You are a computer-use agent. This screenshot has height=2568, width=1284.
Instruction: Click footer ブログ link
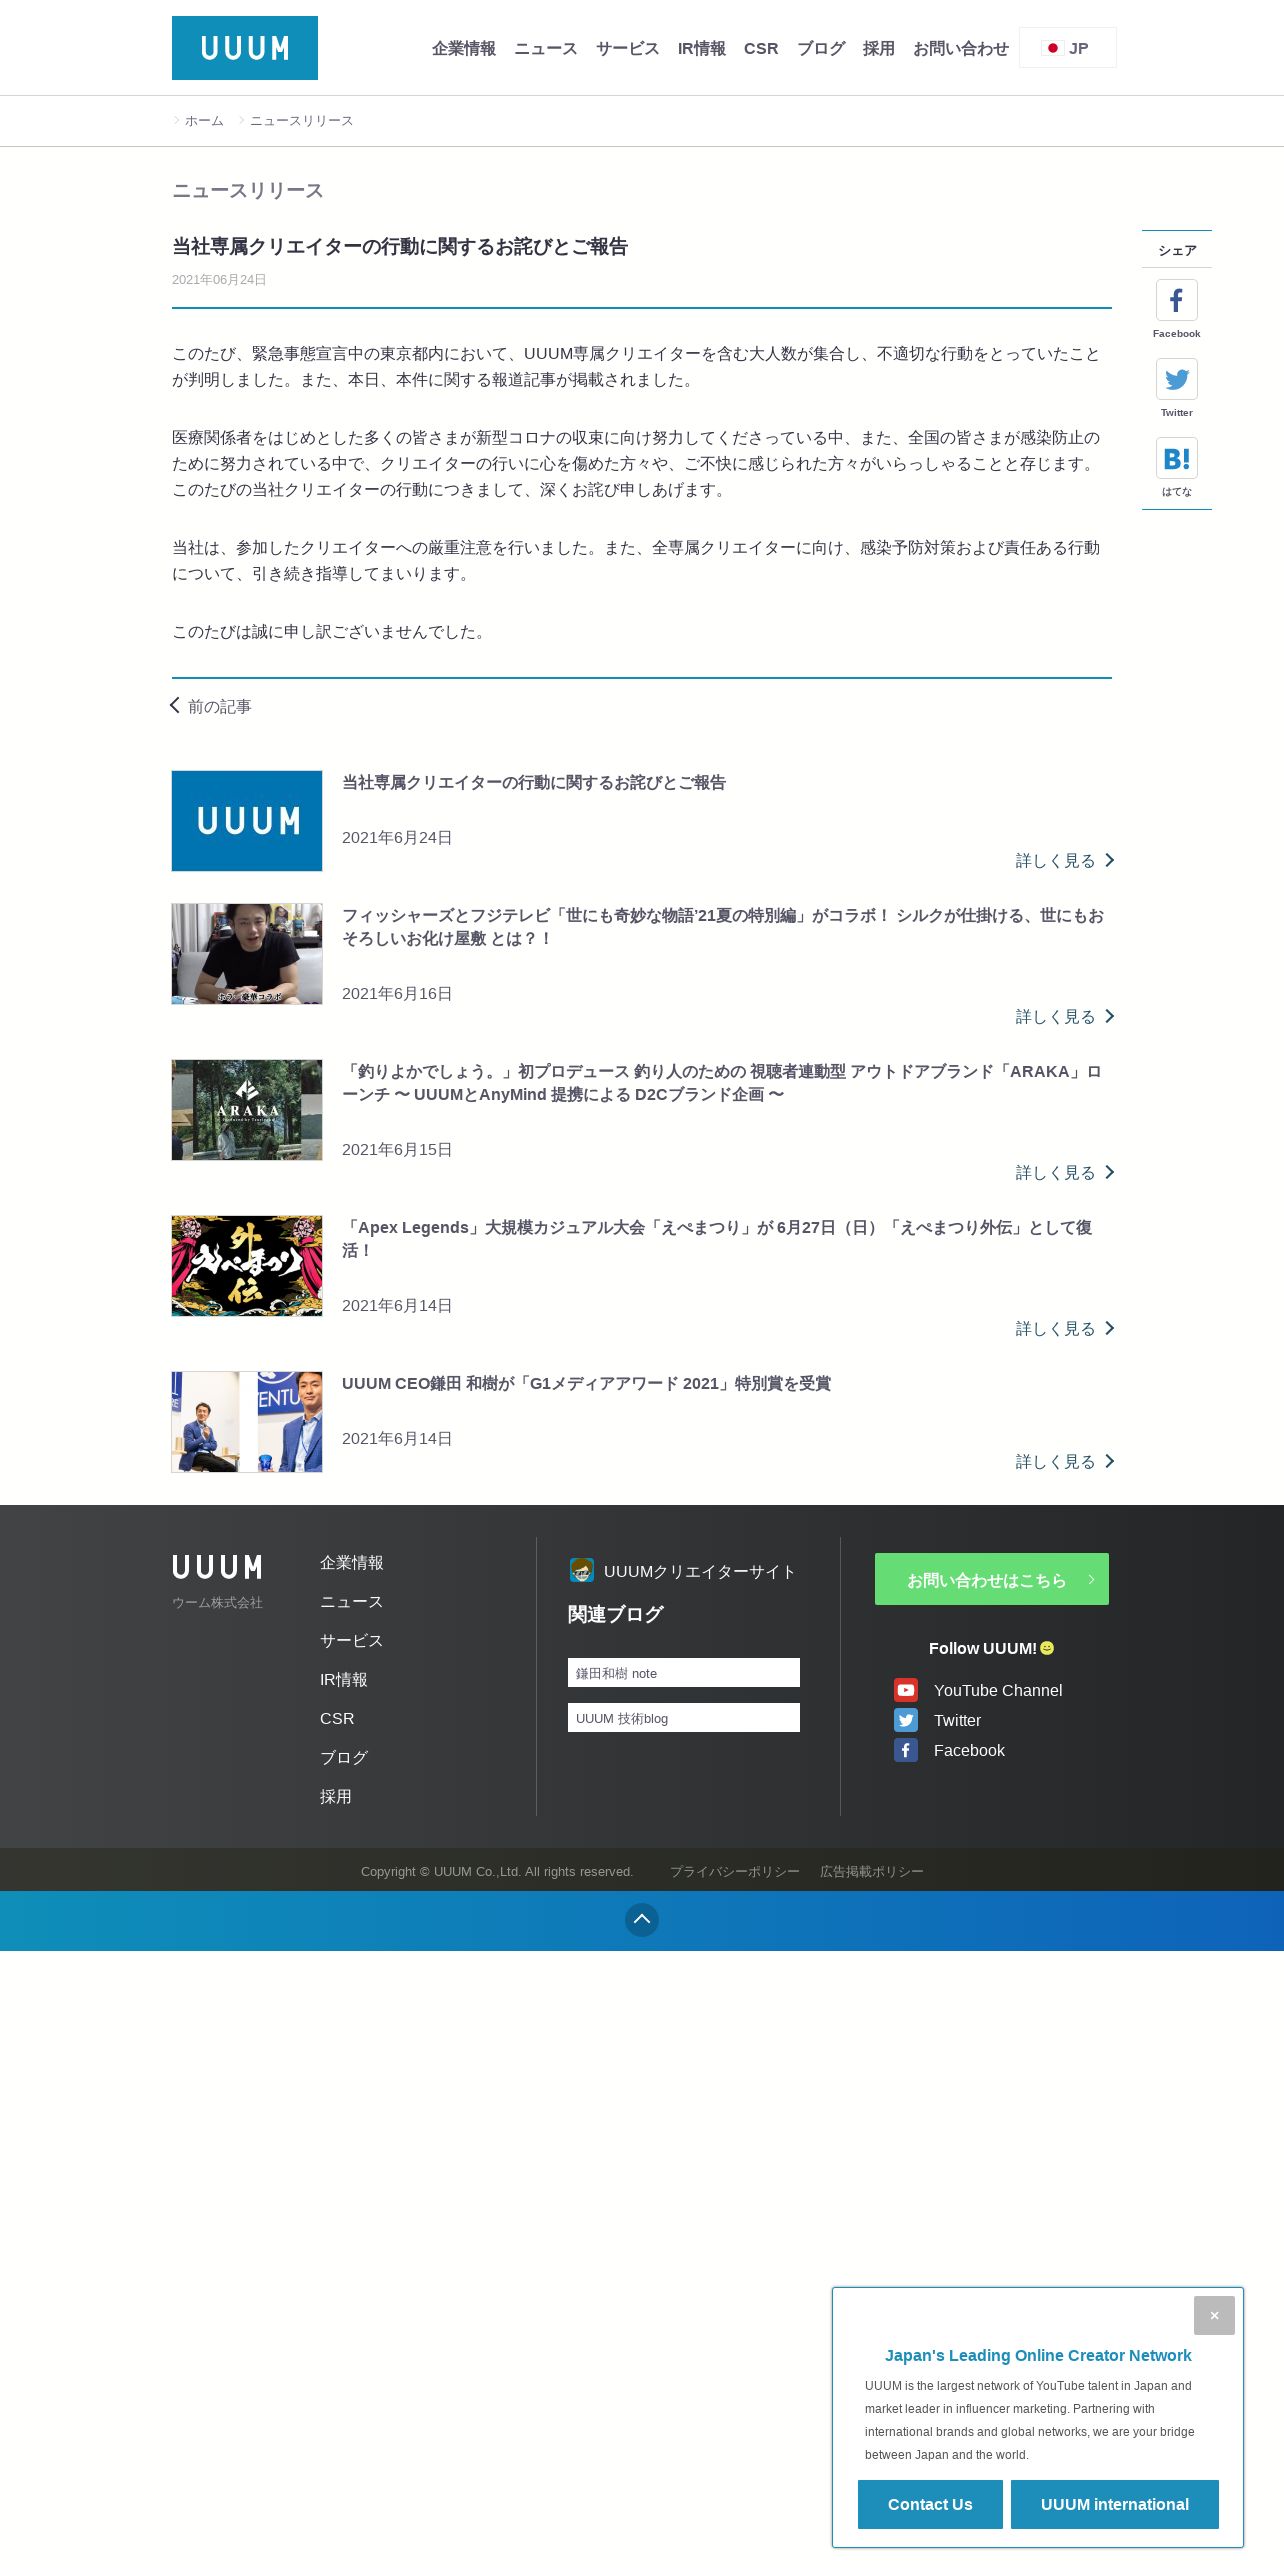click(x=344, y=1758)
